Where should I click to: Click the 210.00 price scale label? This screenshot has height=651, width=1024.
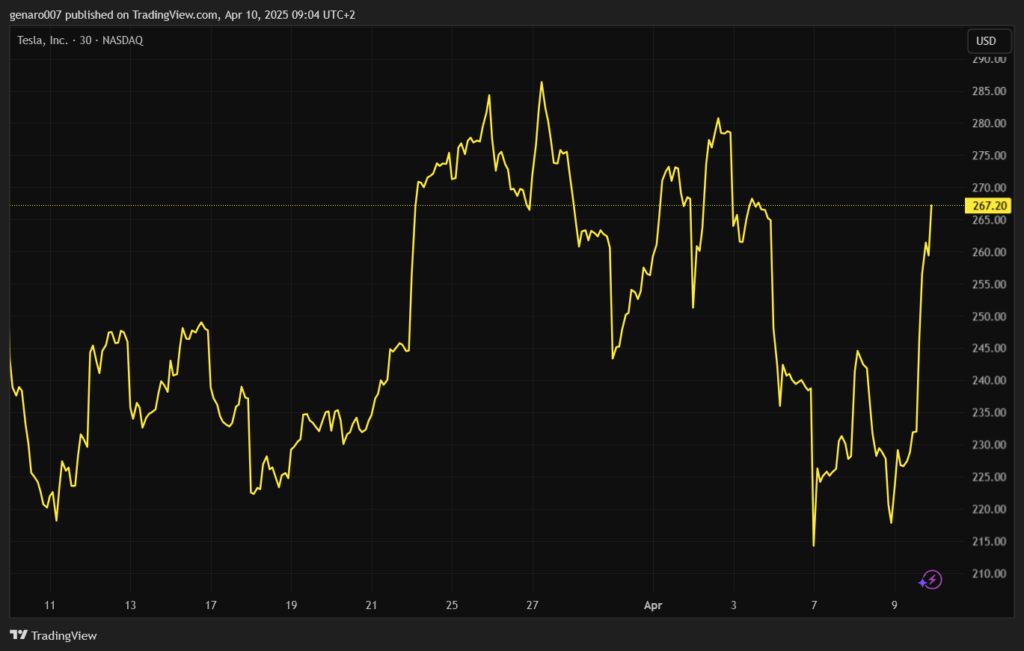click(988, 574)
